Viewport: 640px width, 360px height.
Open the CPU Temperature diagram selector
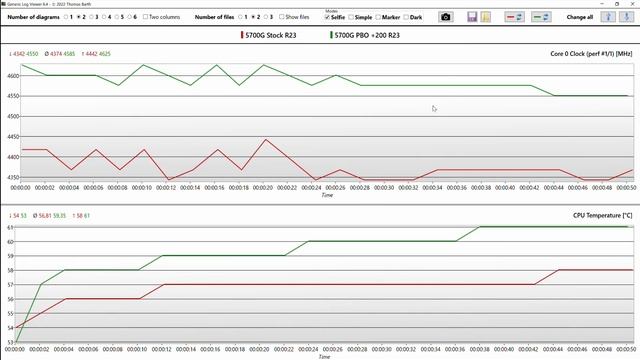point(602,216)
